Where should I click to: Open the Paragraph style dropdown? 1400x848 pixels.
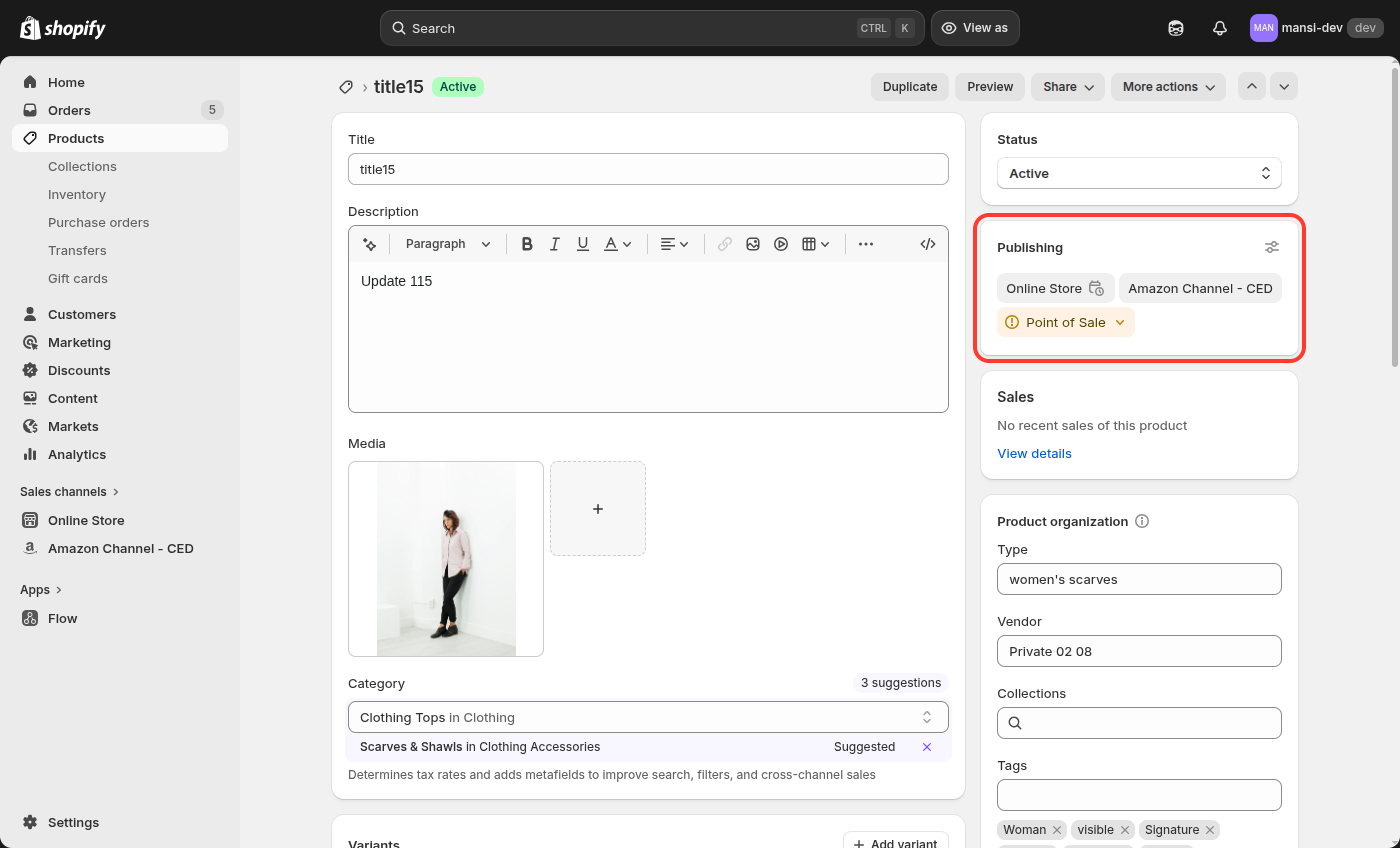coord(448,244)
